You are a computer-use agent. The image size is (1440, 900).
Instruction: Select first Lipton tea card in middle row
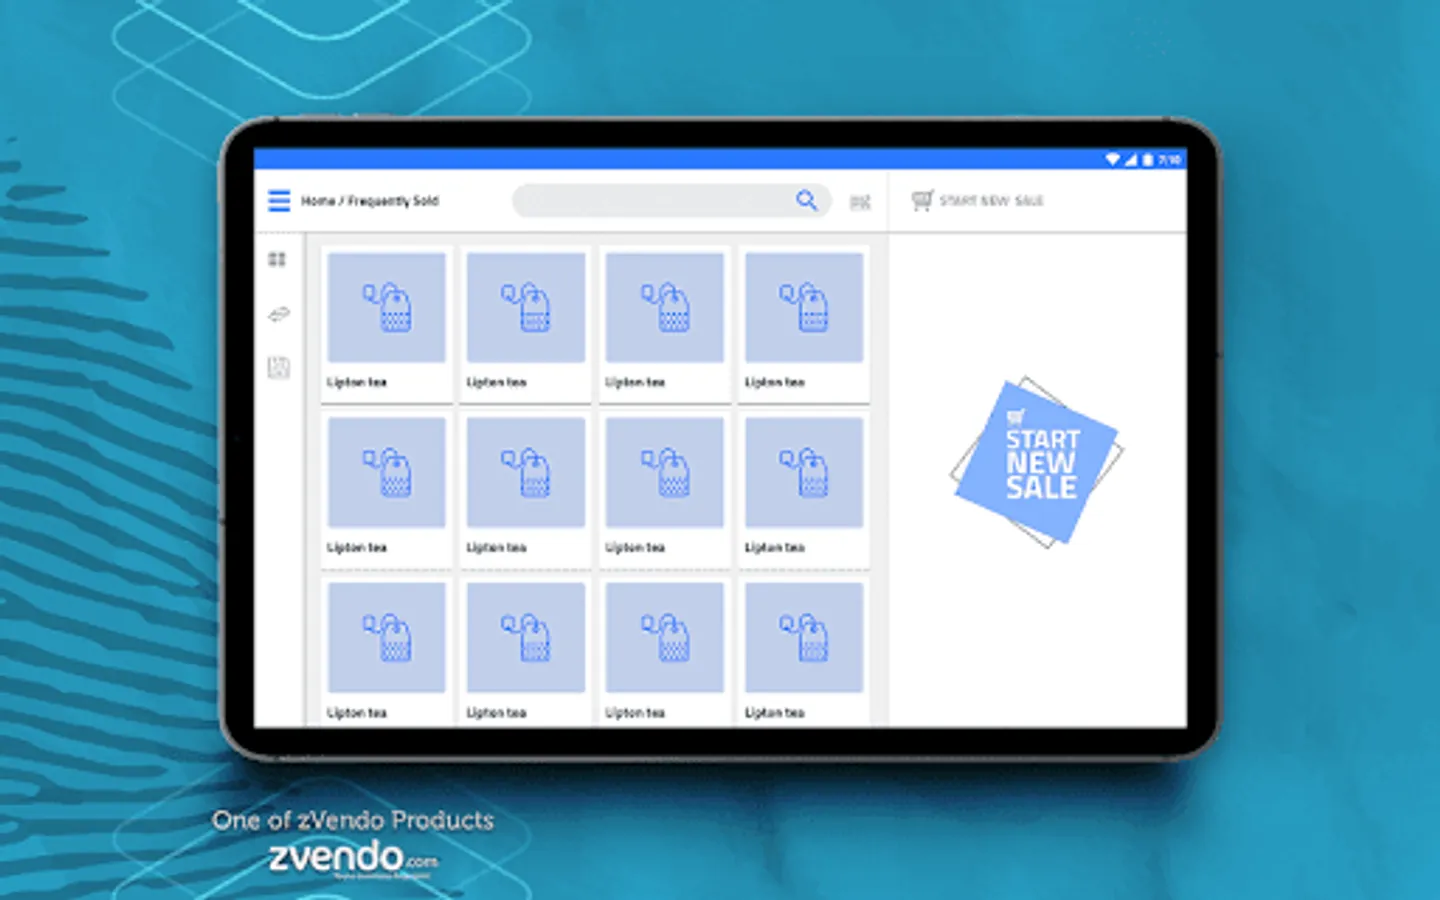[386, 490]
